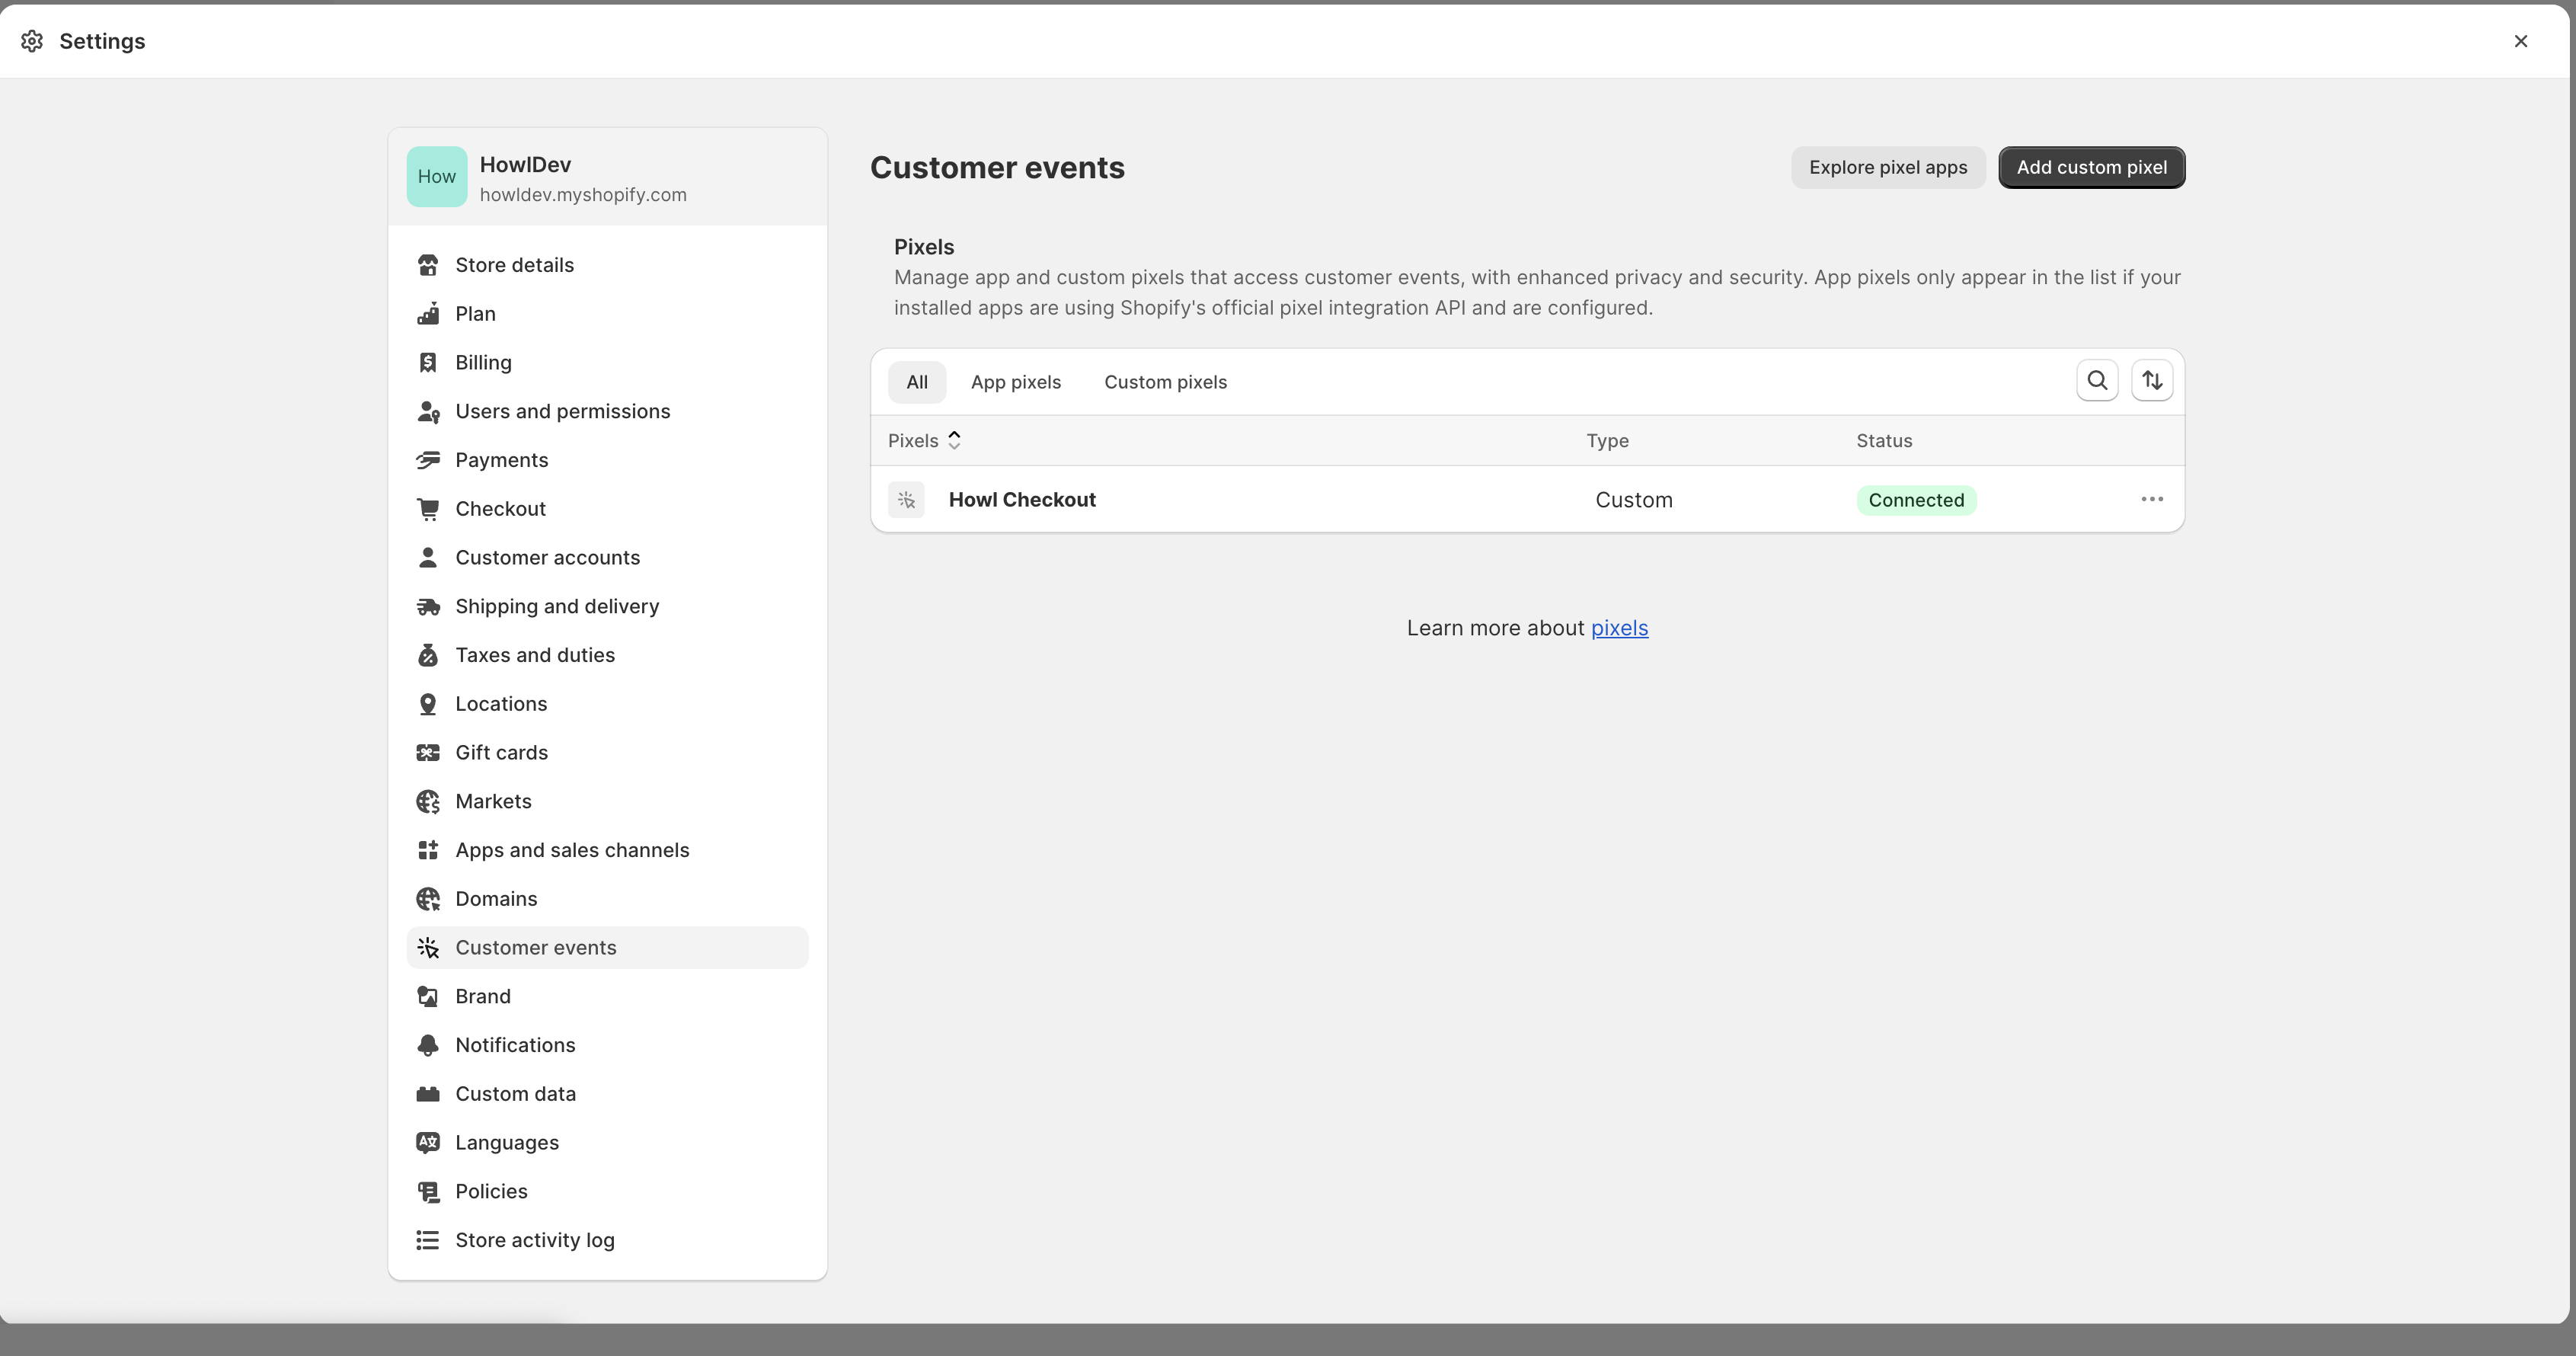The width and height of the screenshot is (2576, 1356).
Task: Go to Store activity log
Action: (x=534, y=1240)
